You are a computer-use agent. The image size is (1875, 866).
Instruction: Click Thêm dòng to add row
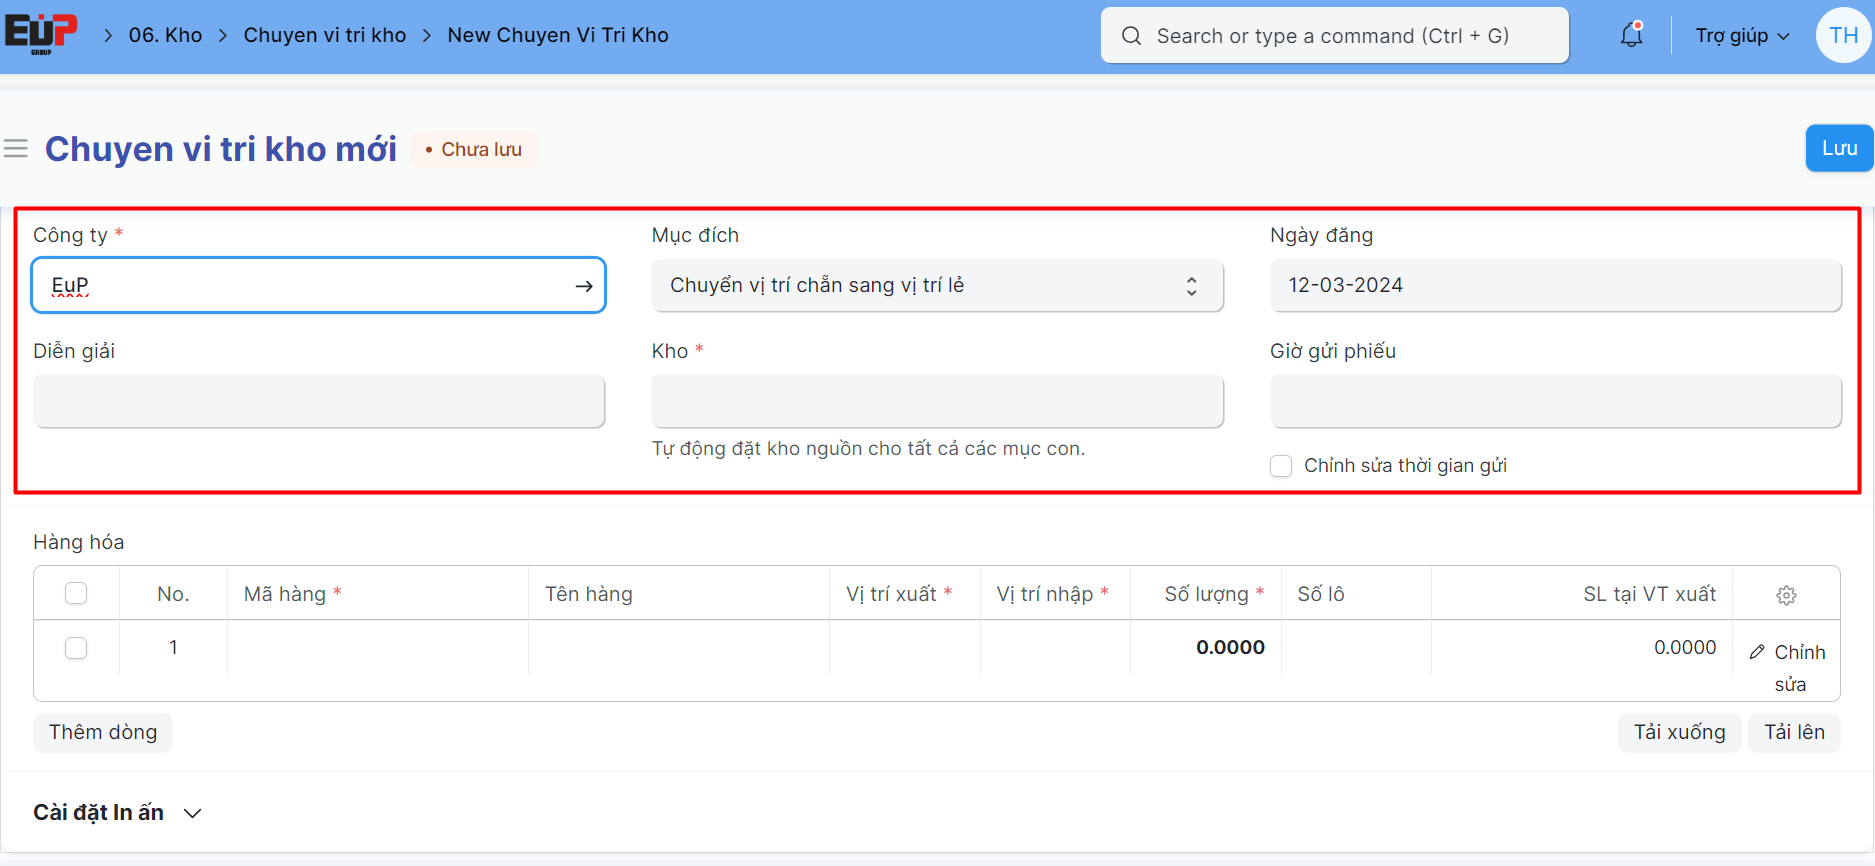[x=103, y=732]
